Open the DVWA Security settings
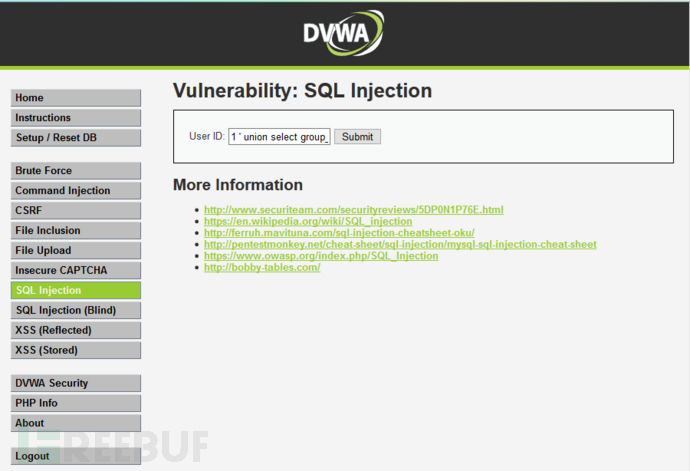Image resolution: width=690 pixels, height=471 pixels. coord(76,383)
